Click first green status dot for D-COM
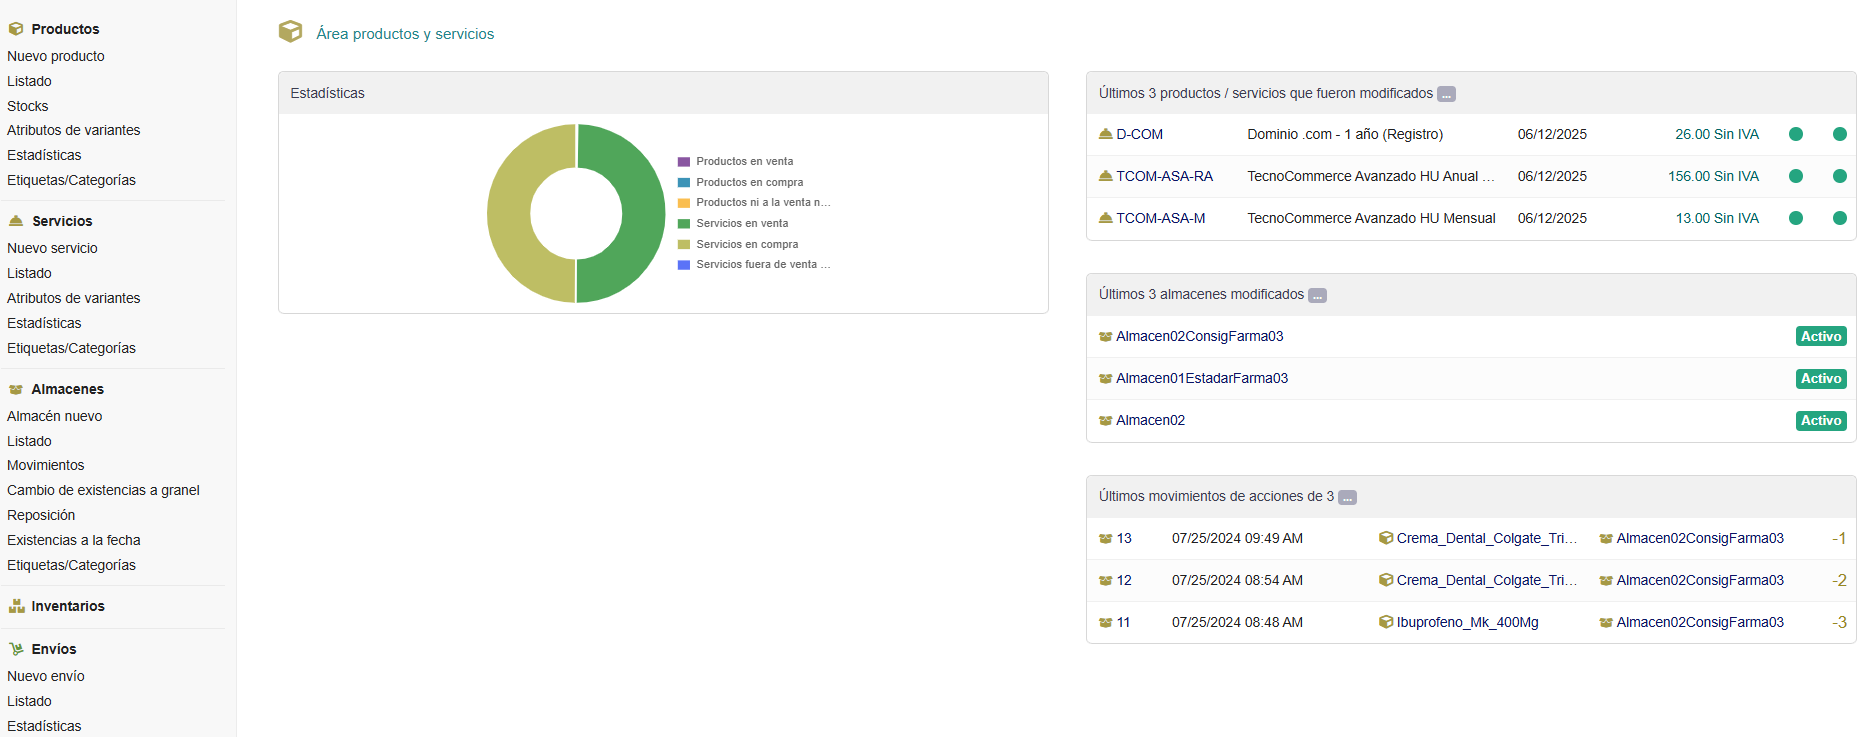Viewport: 1858px width, 737px height. coord(1795,134)
